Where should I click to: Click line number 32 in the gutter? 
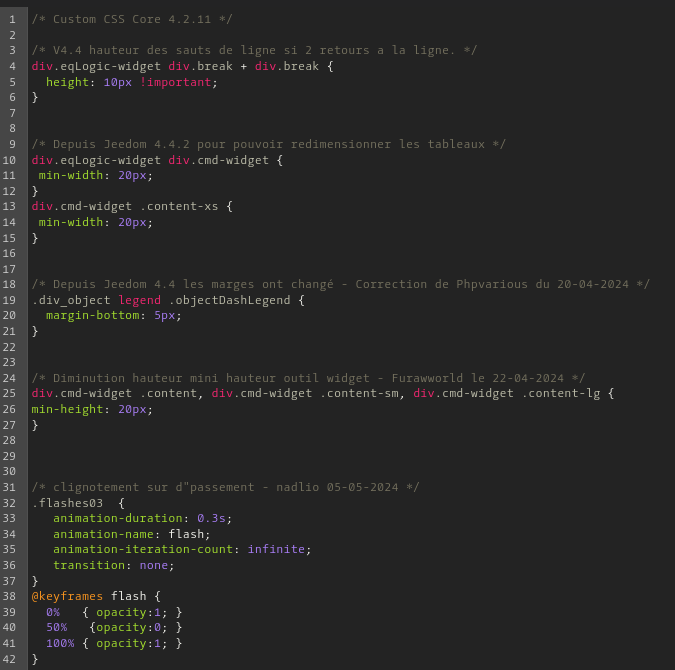[9, 503]
